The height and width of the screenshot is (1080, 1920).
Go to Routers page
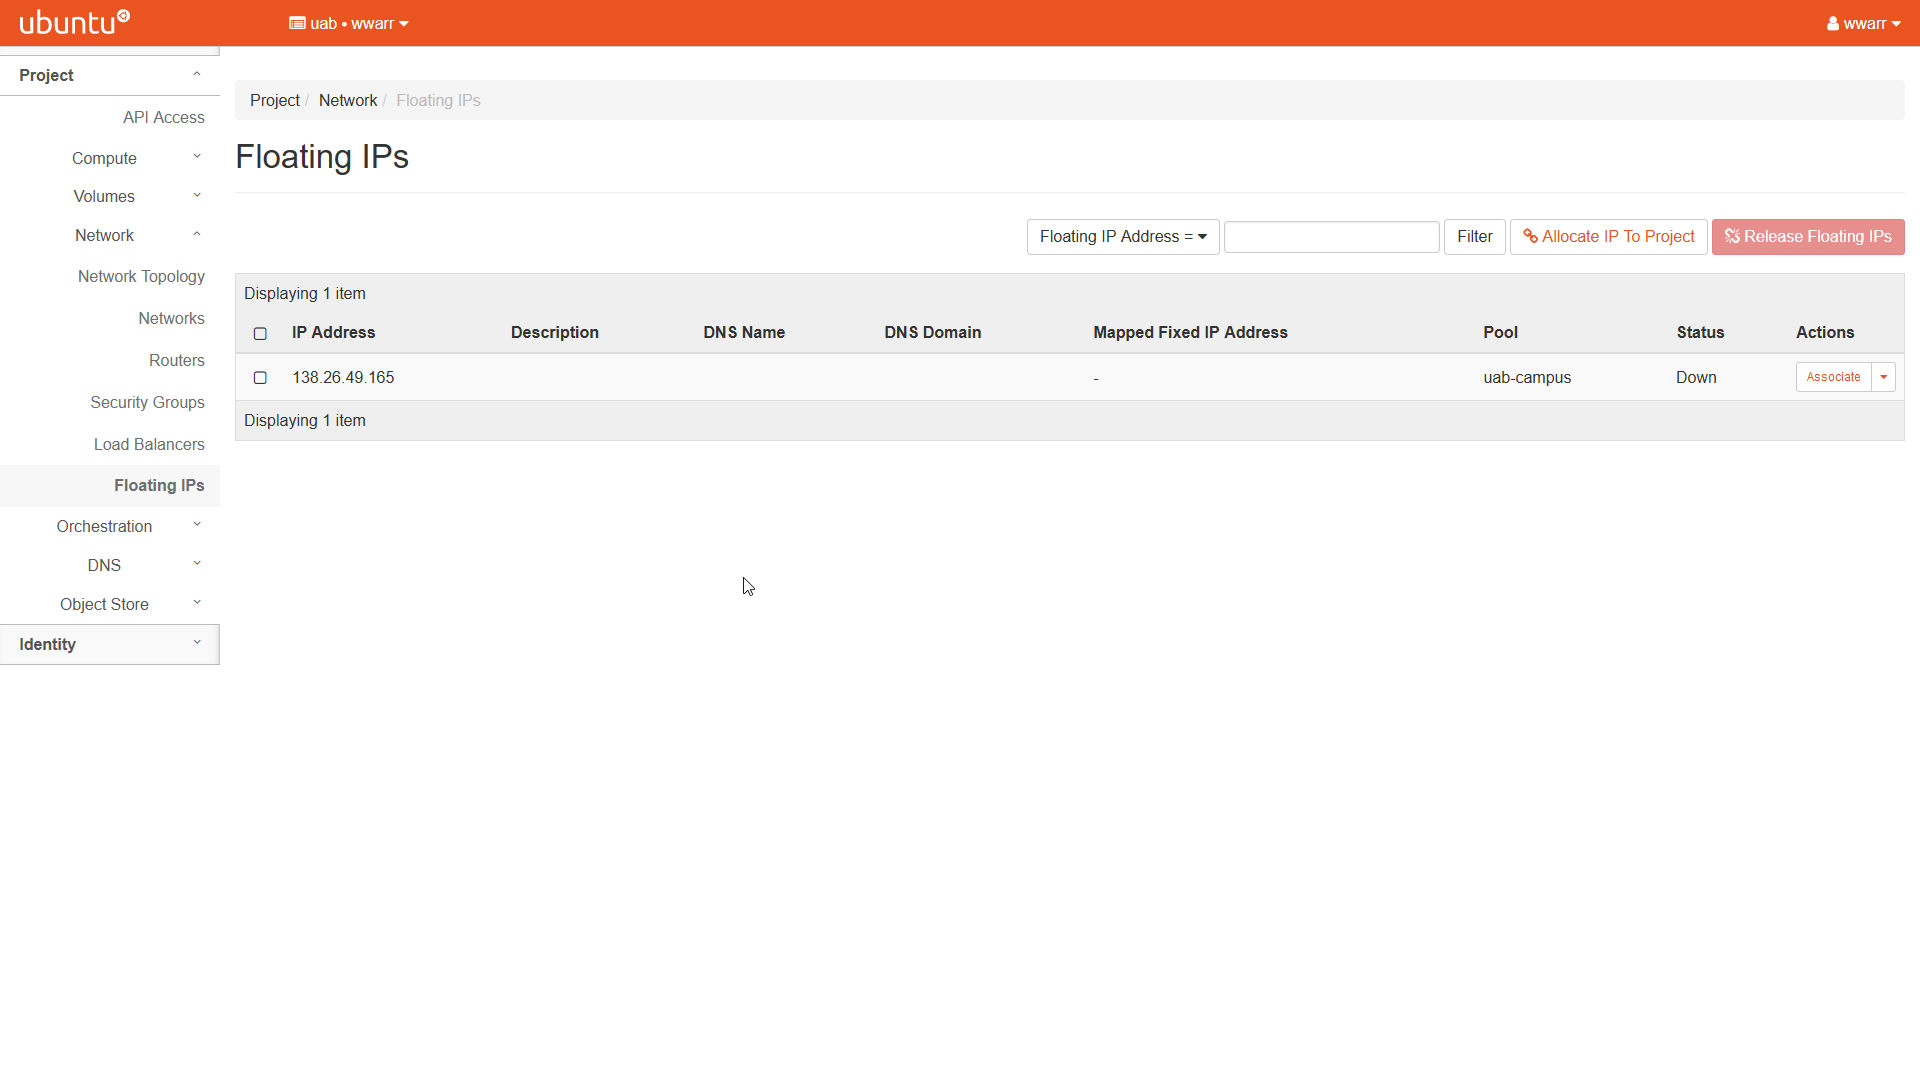point(176,360)
